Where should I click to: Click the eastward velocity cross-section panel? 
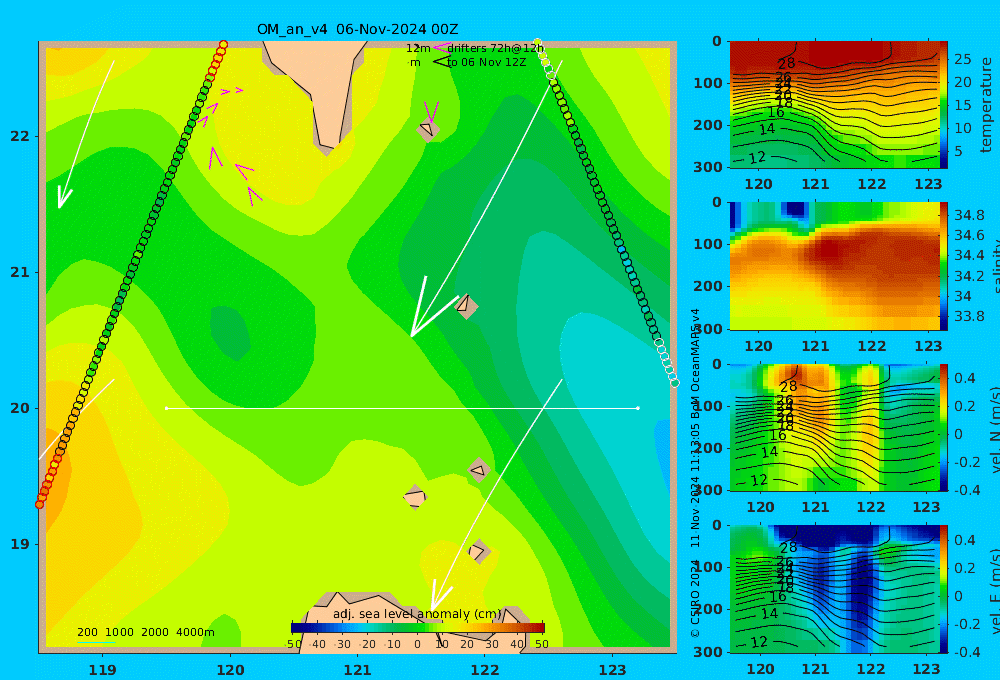834,589
